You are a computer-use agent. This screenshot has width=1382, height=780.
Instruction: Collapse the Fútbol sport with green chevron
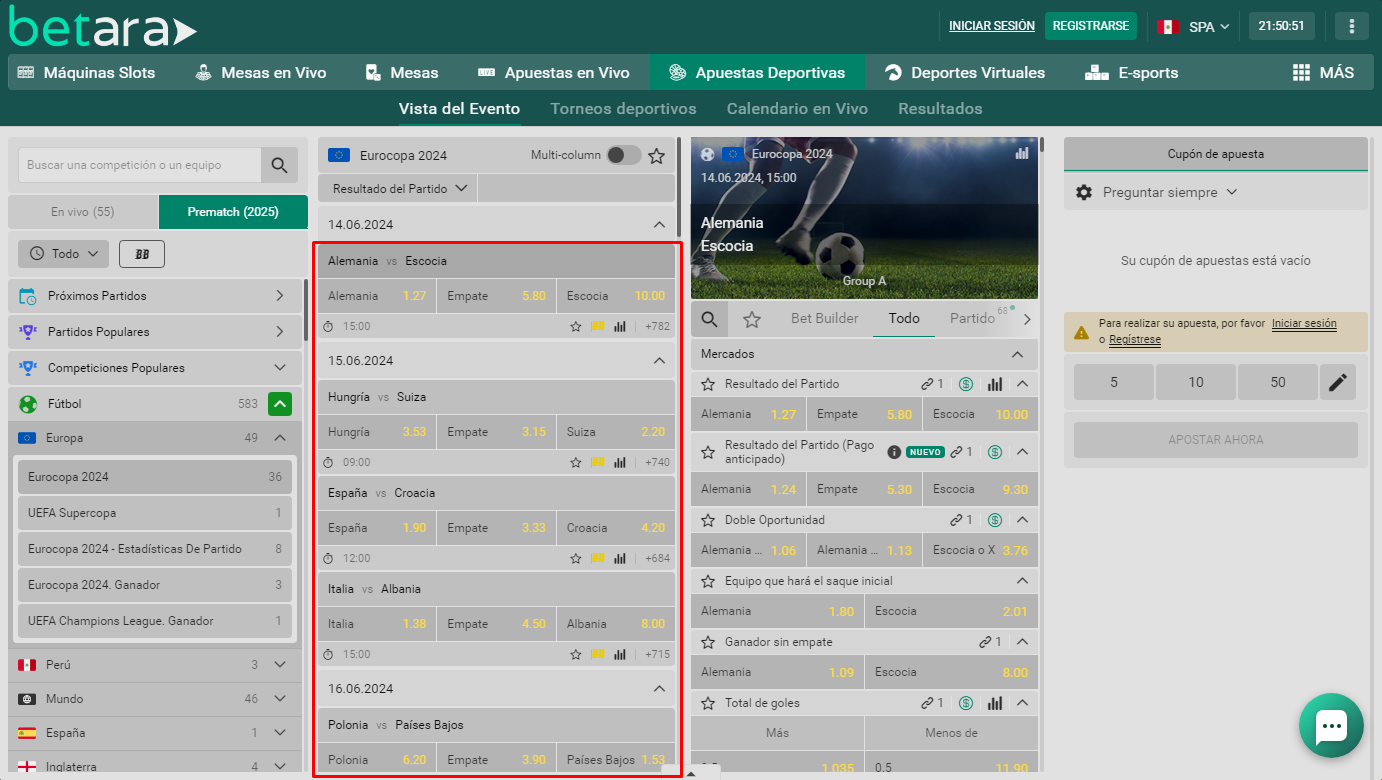(x=280, y=404)
